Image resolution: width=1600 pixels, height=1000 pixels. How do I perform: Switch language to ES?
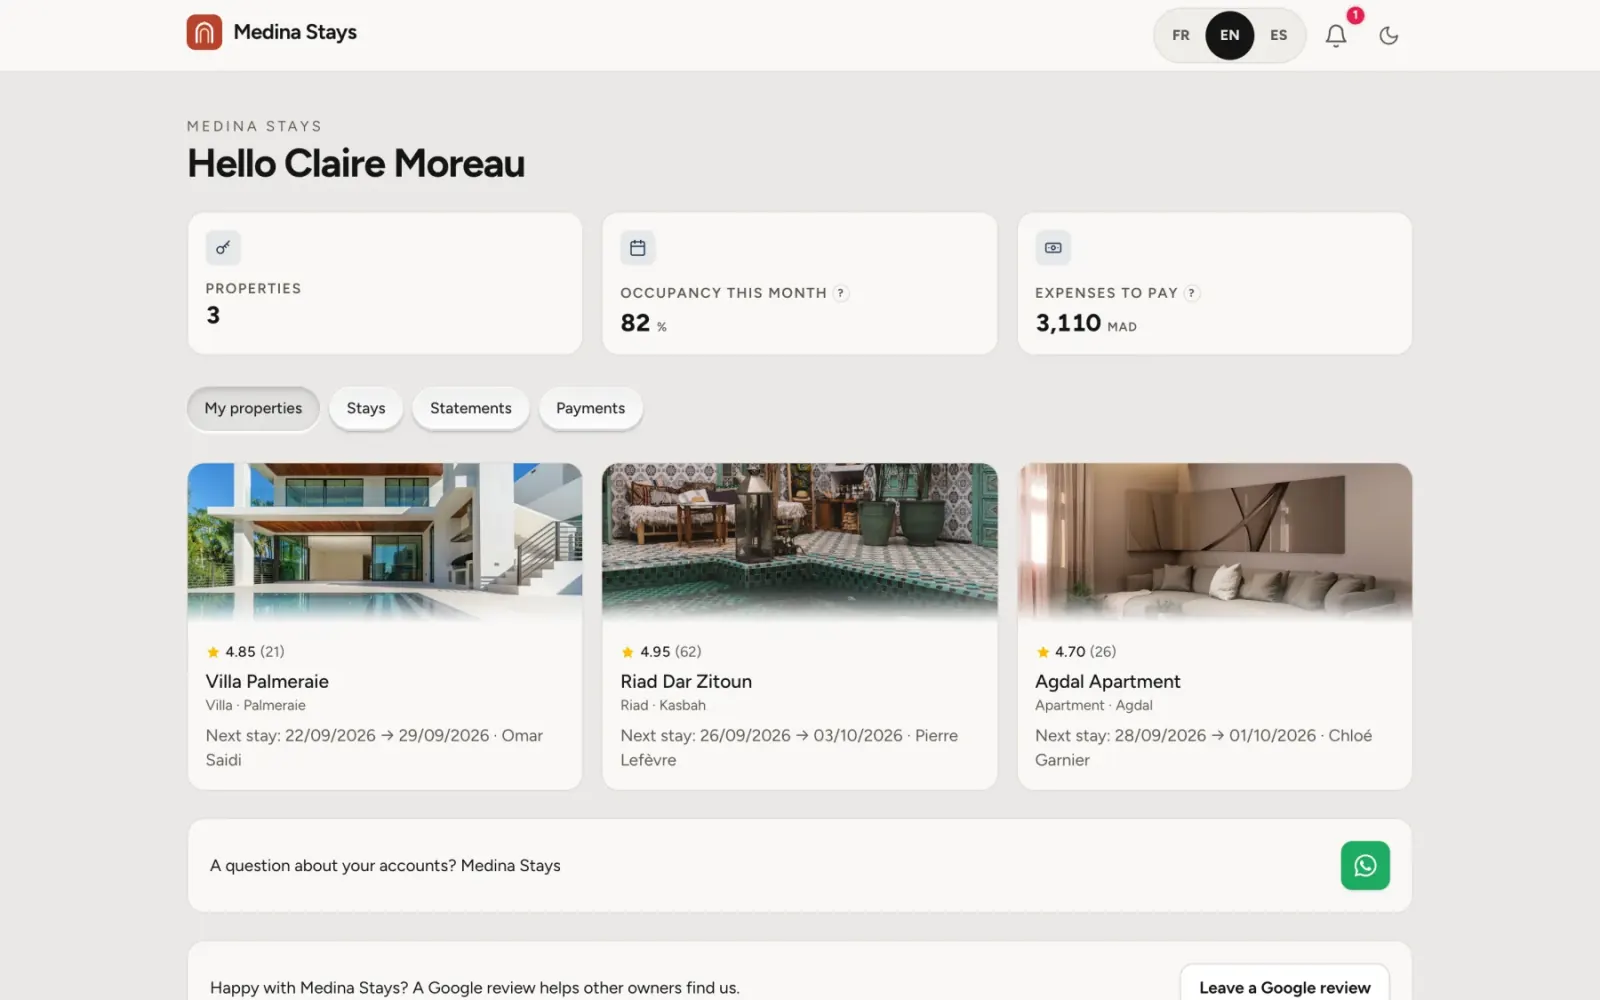point(1278,35)
